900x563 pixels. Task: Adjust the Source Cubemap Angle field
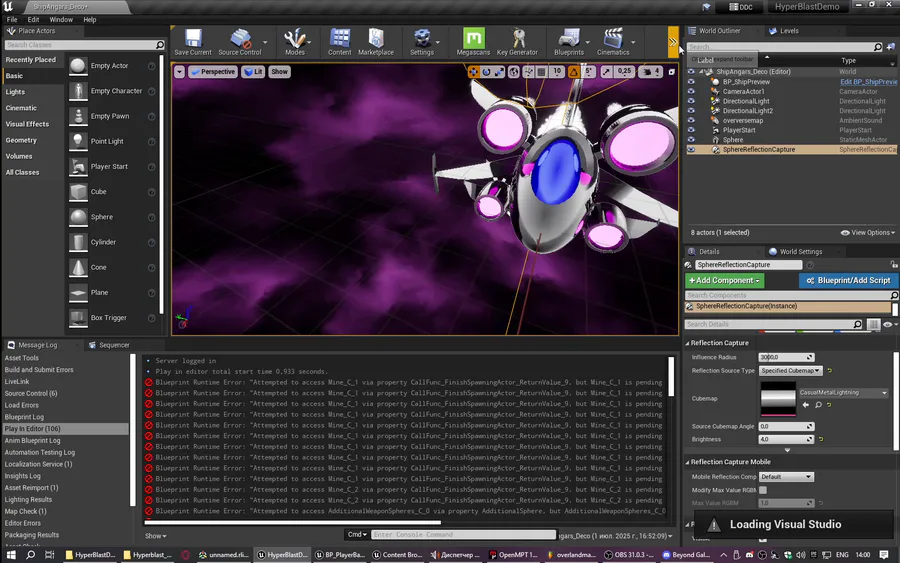(786, 426)
